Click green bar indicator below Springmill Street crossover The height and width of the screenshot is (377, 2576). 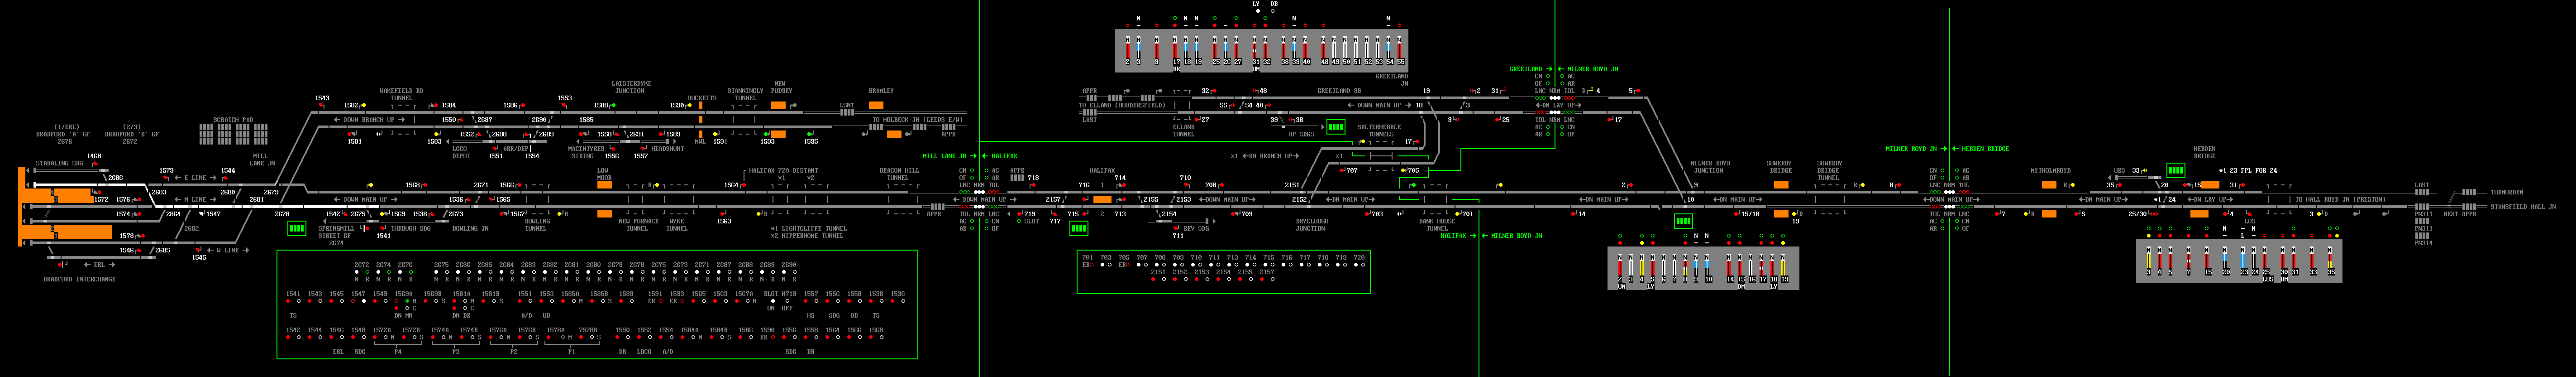(296, 229)
